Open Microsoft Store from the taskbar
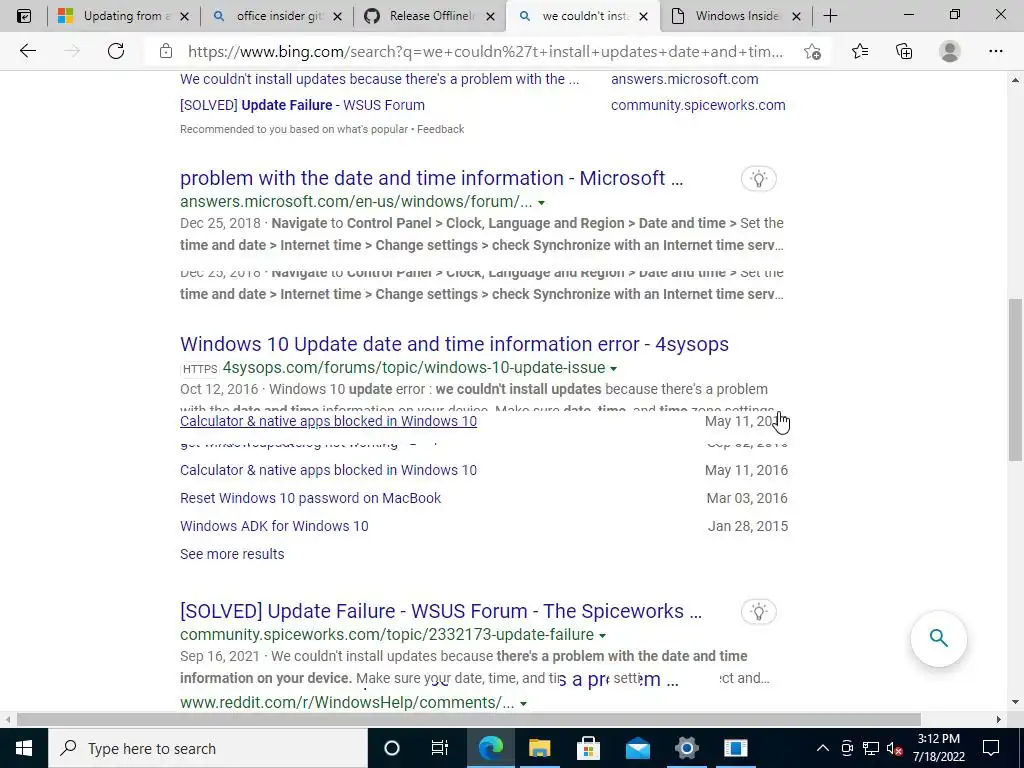 pos(588,748)
